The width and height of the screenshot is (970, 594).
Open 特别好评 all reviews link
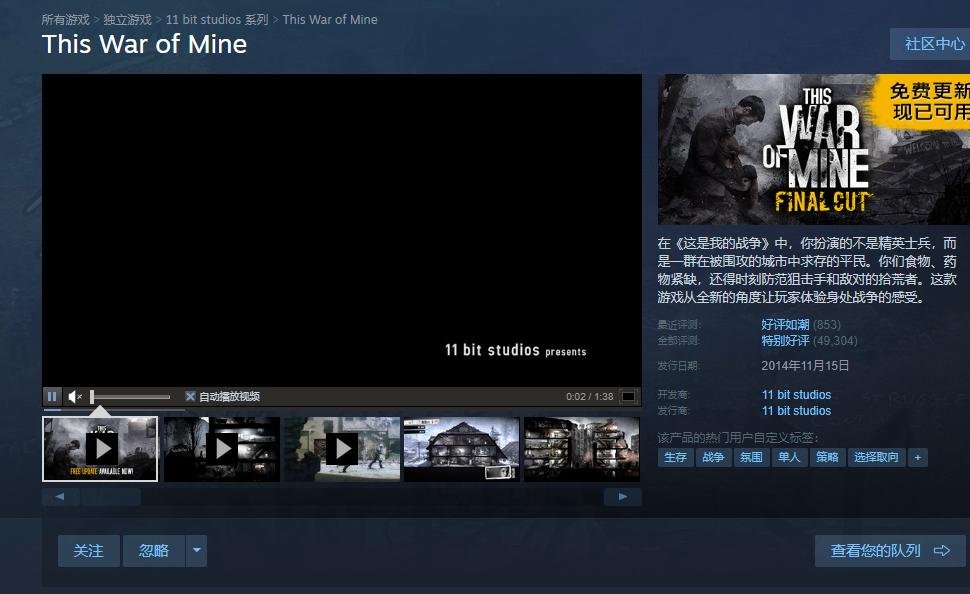click(x=785, y=340)
